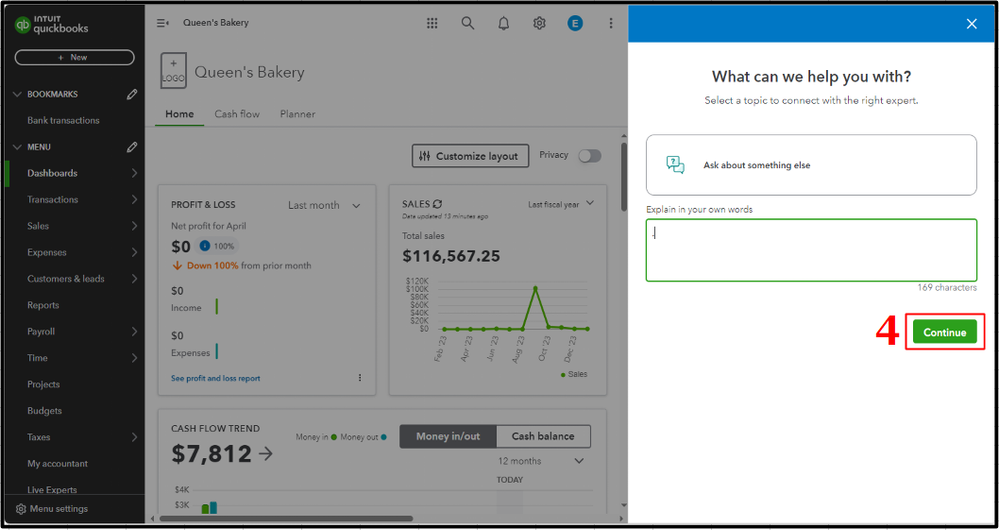This screenshot has height=530, width=999.
Task: Click the sales chart peak point
Action: click(535, 288)
